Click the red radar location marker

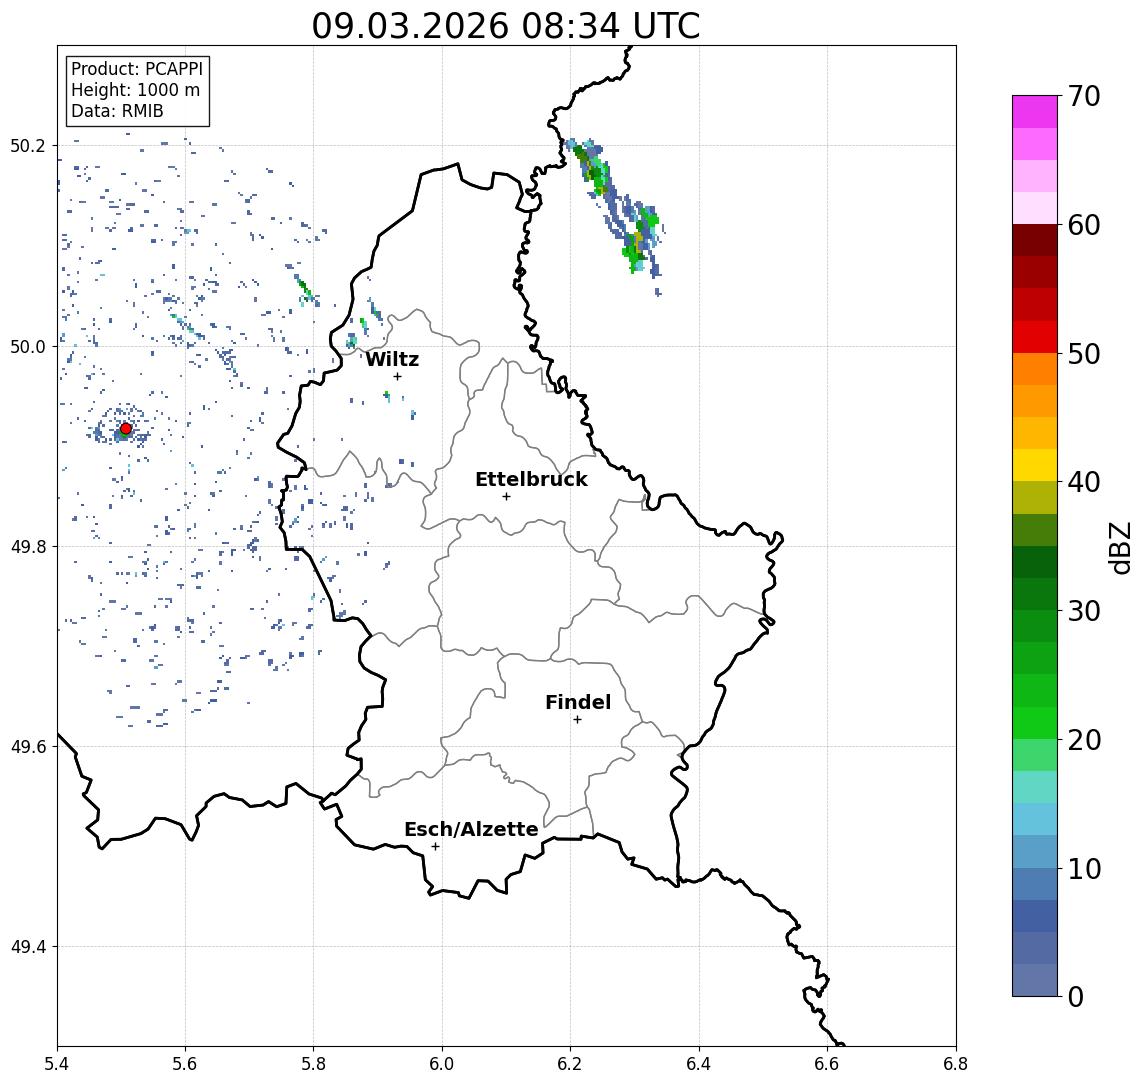click(126, 429)
